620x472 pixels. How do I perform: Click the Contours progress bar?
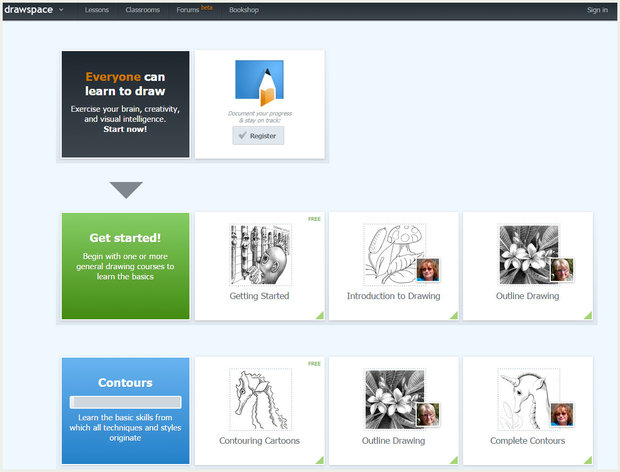coord(125,402)
